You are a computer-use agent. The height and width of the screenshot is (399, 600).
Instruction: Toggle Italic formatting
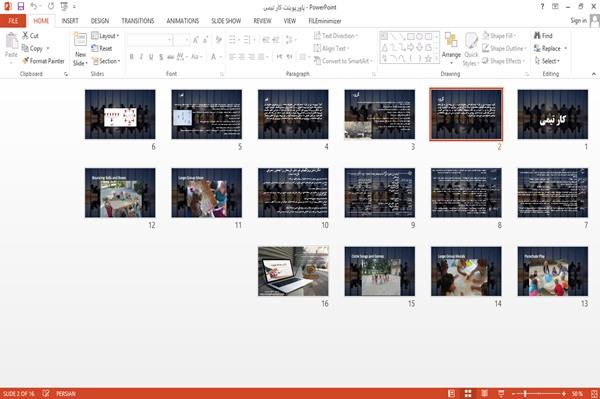[141, 57]
